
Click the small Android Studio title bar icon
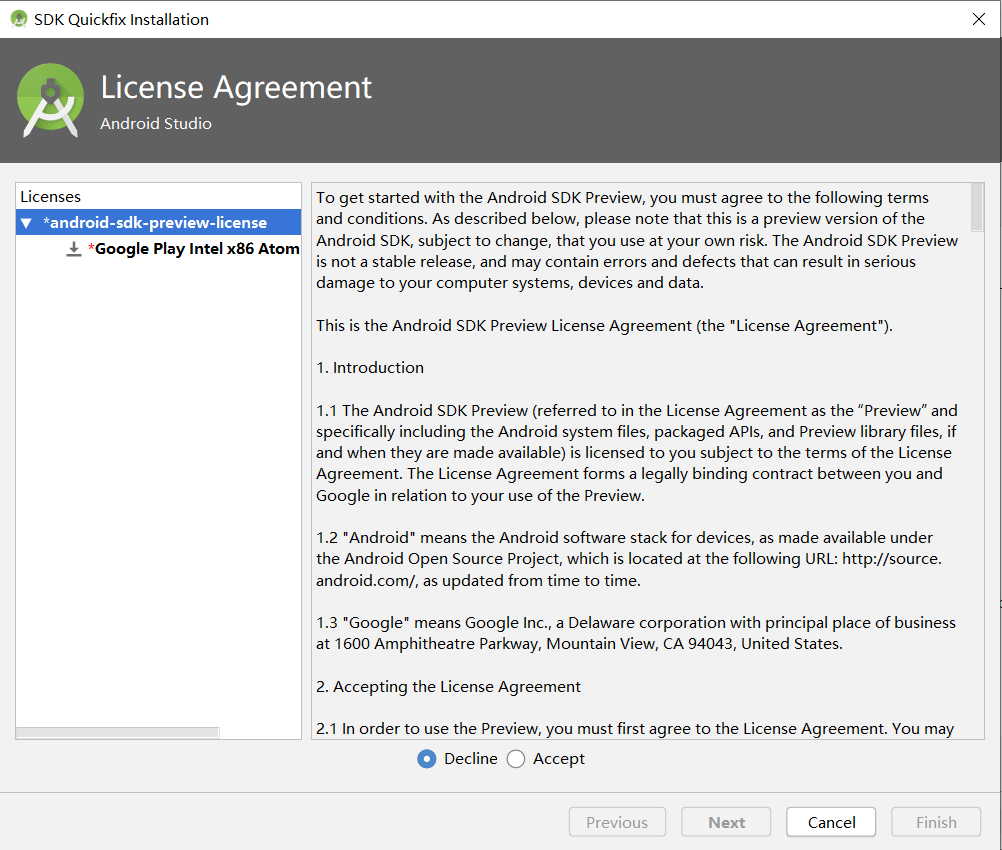[x=19, y=19]
